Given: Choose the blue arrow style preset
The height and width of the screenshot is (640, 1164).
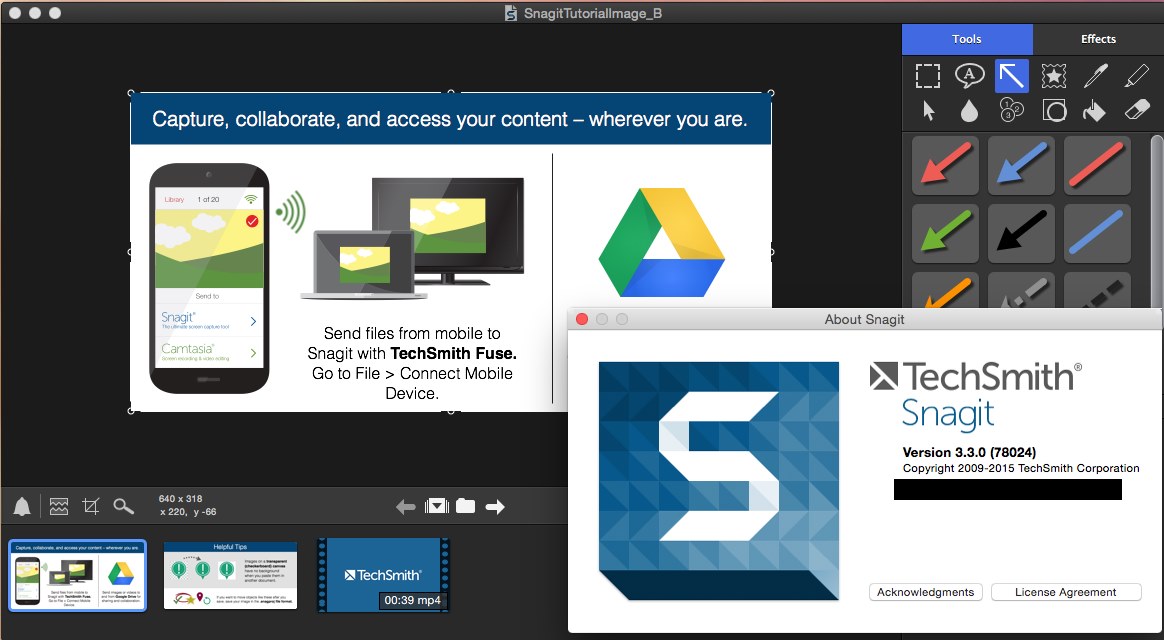Looking at the screenshot, I should coord(1021,165).
